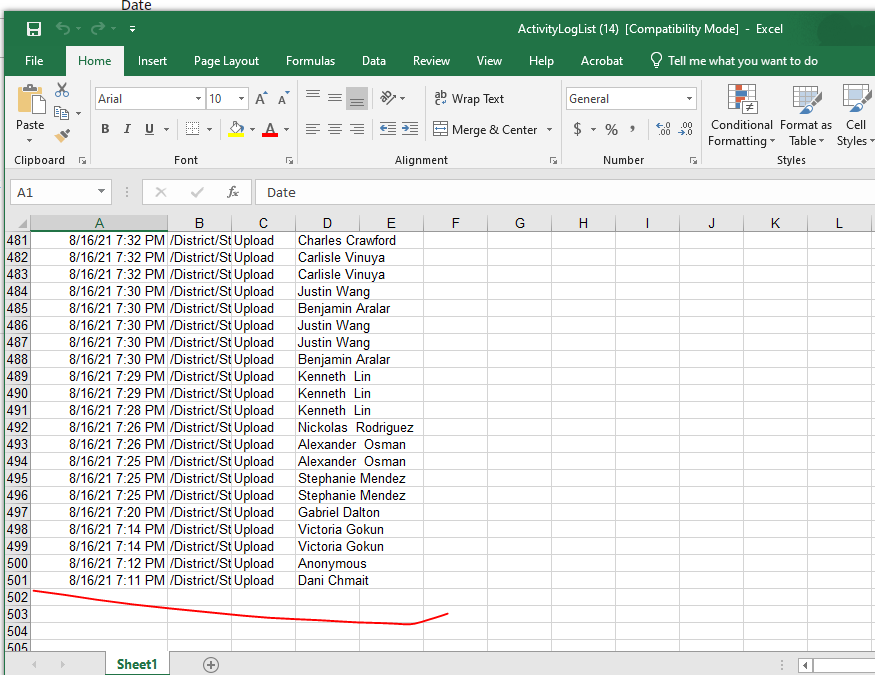875x675 pixels.
Task: Toggle Wrap Text
Action: (469, 99)
